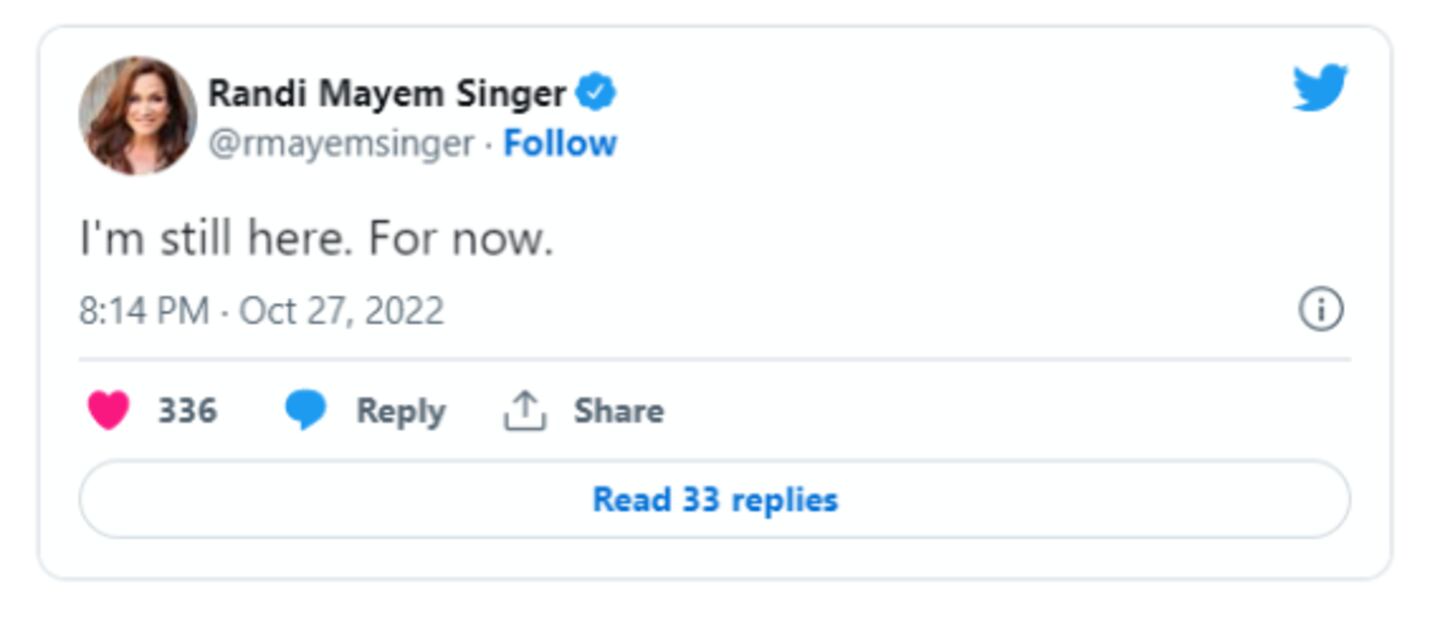Screen dimensions: 1435x620
Task: Open the @rmayemsinger handle link
Action: (340, 144)
